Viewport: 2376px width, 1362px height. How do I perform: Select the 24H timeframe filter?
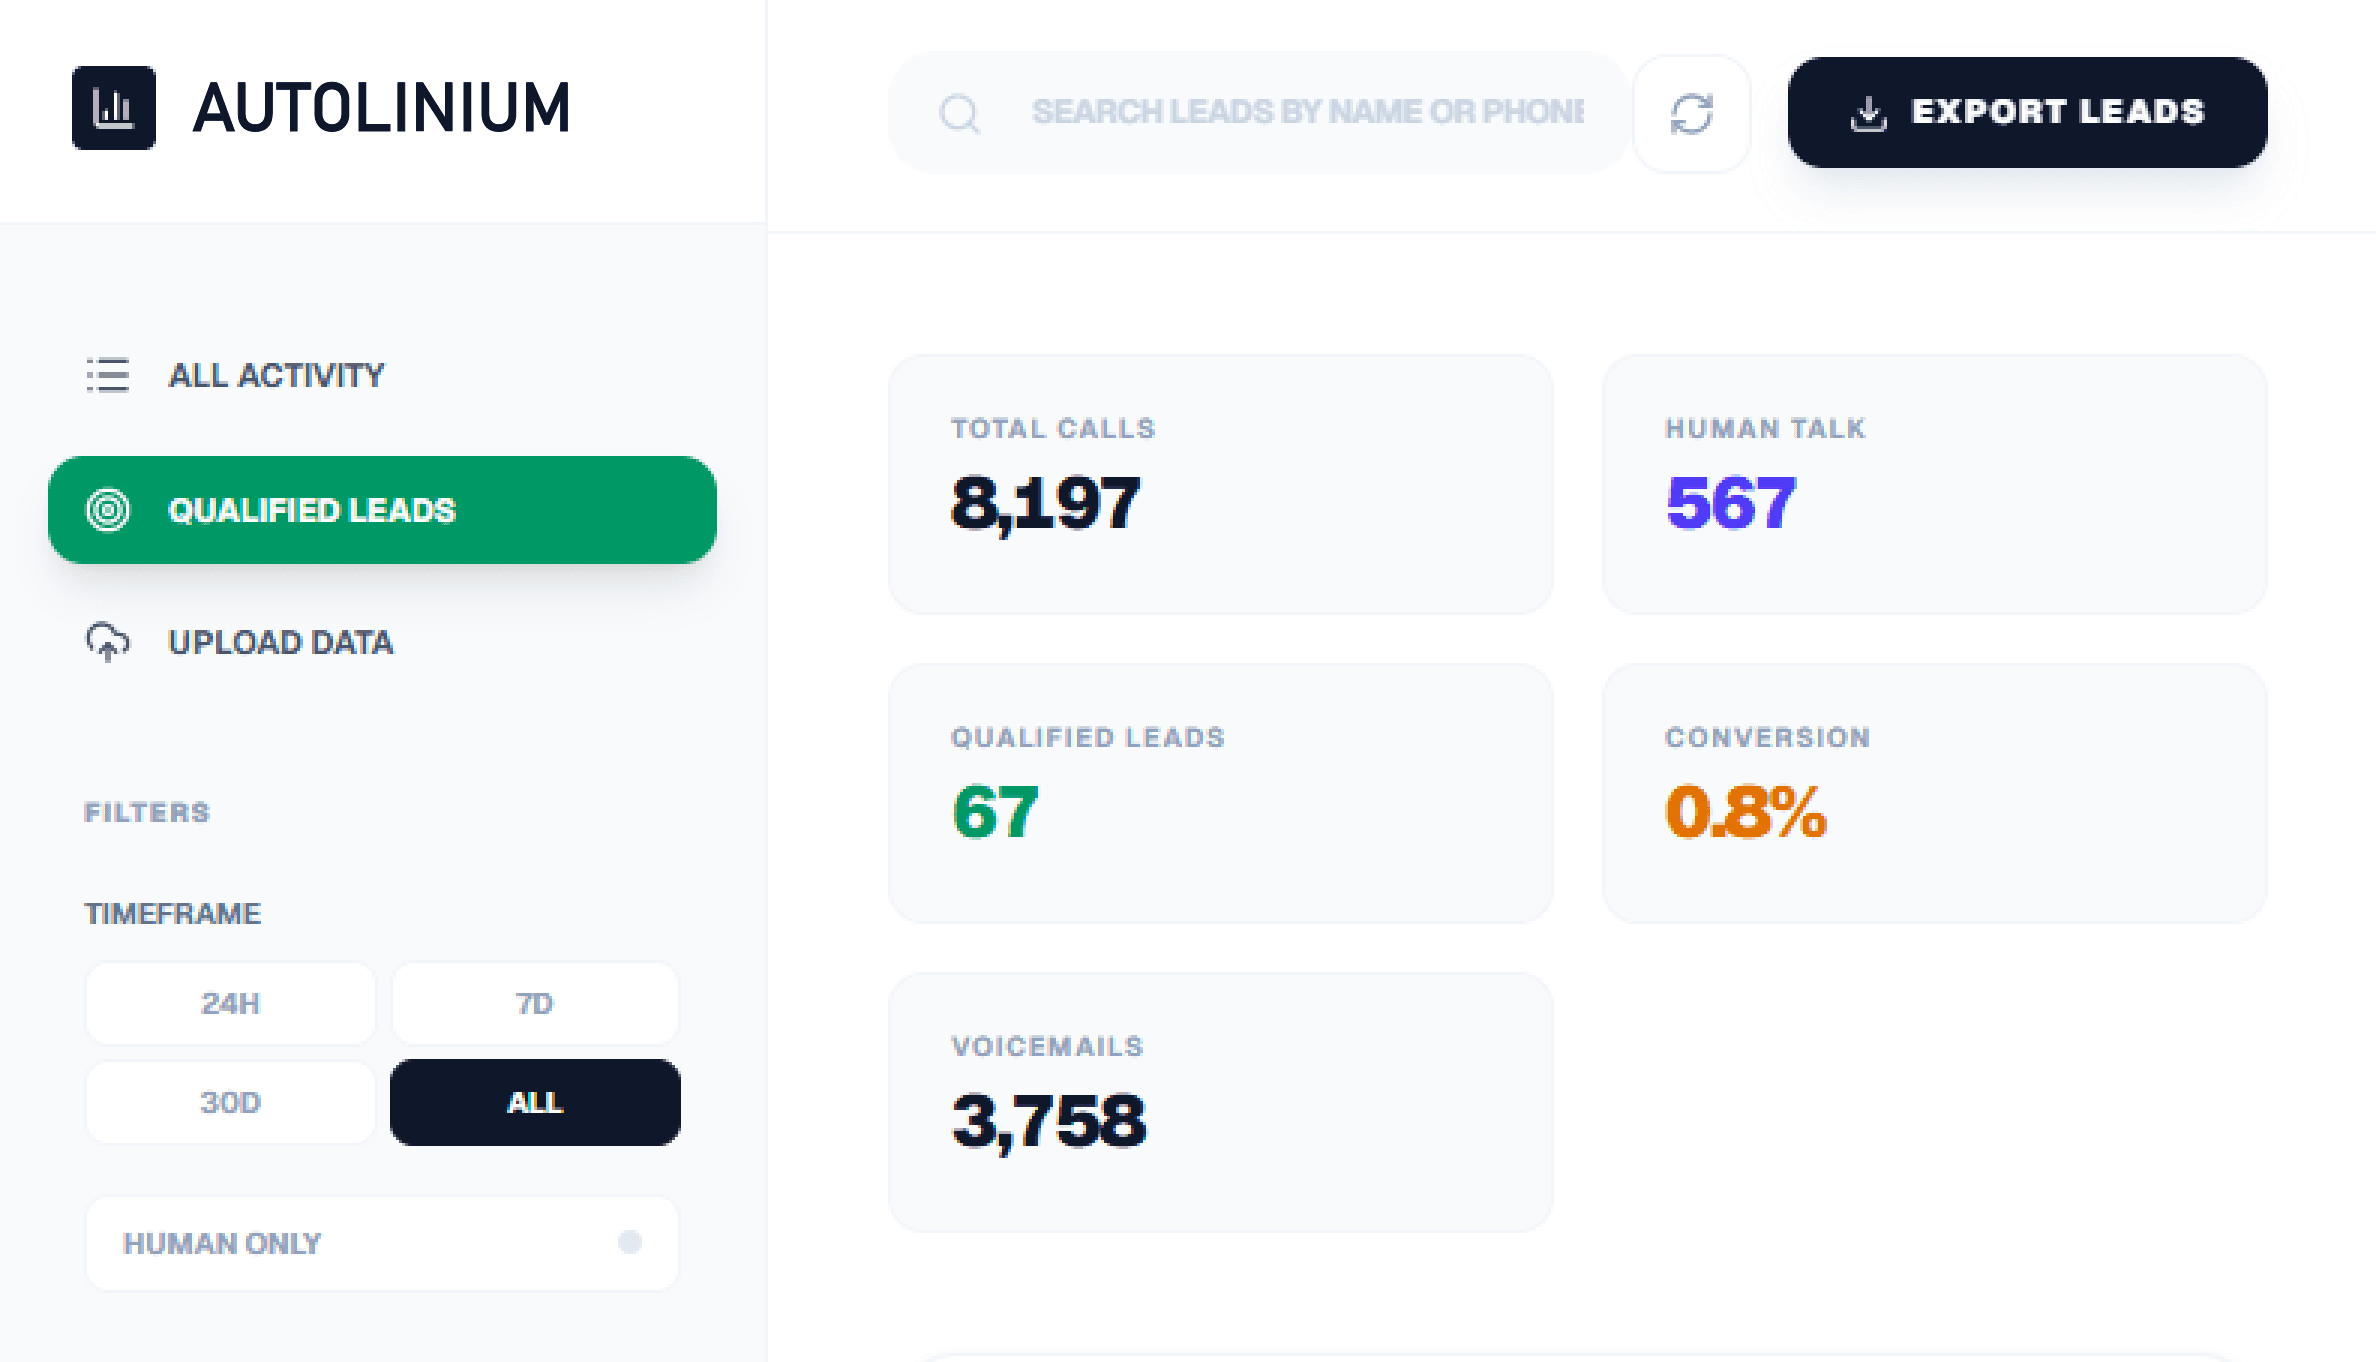(229, 1003)
